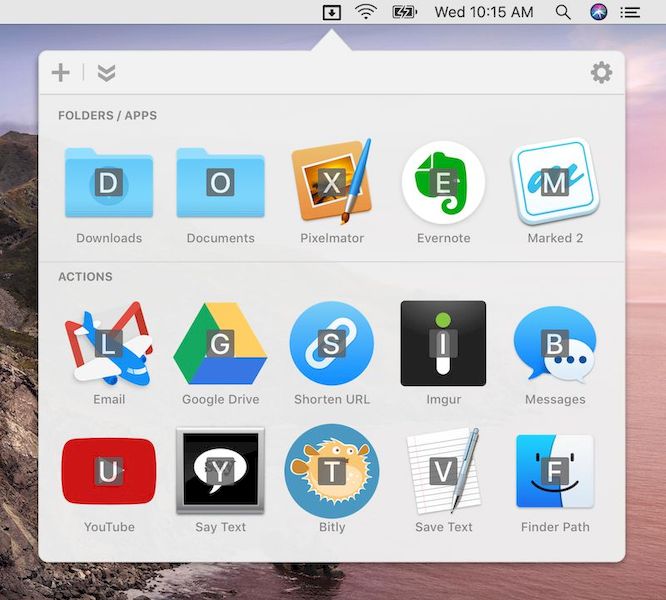Click the Shorten URL action
Viewport: 666px width, 600px height.
point(332,344)
